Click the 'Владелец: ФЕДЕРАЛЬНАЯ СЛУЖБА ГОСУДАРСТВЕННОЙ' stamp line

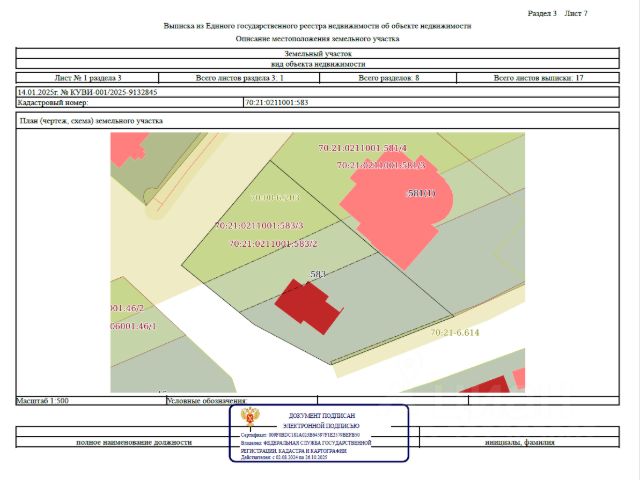(306, 443)
